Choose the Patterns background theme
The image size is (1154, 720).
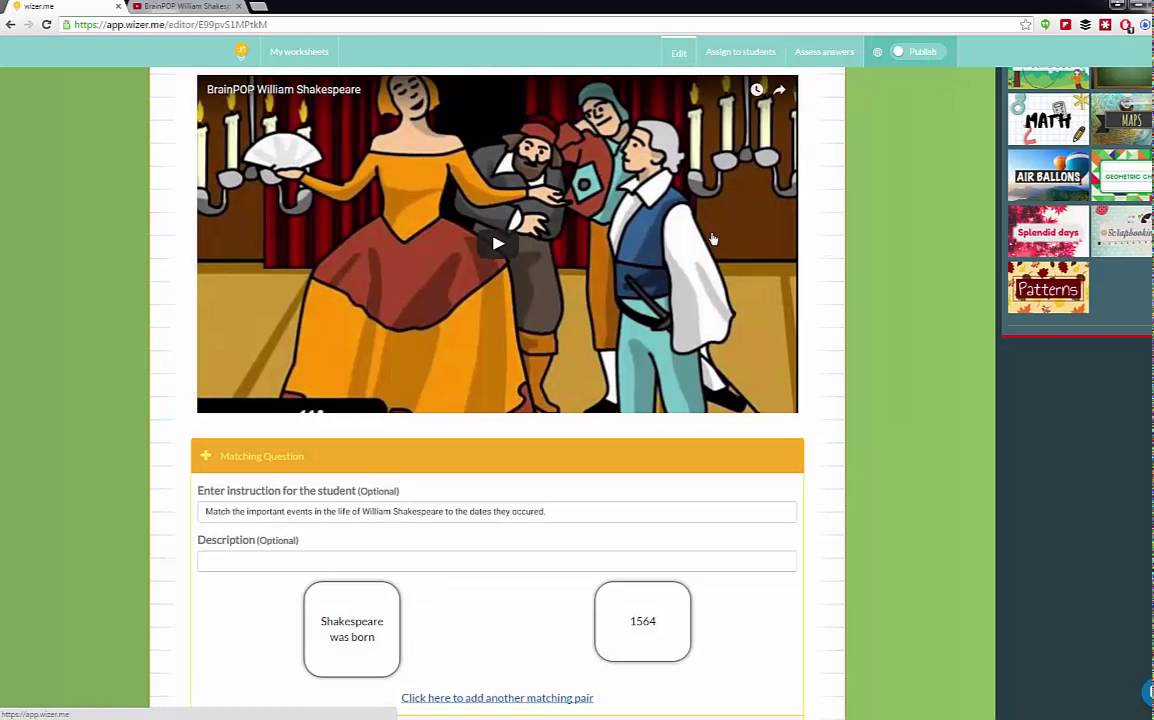1048,287
